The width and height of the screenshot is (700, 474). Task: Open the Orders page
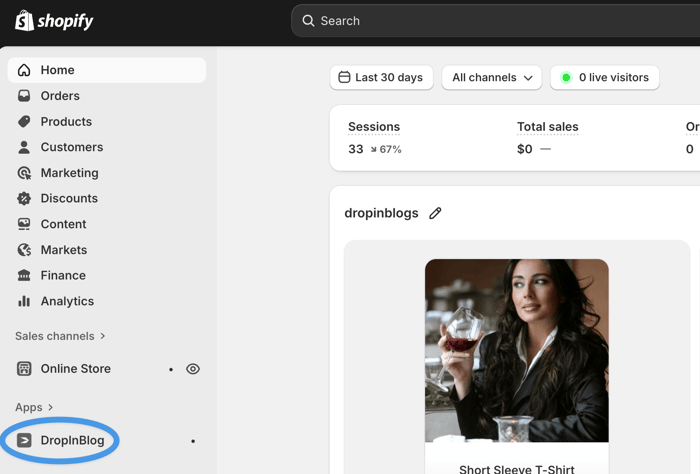pyautogui.click(x=60, y=96)
